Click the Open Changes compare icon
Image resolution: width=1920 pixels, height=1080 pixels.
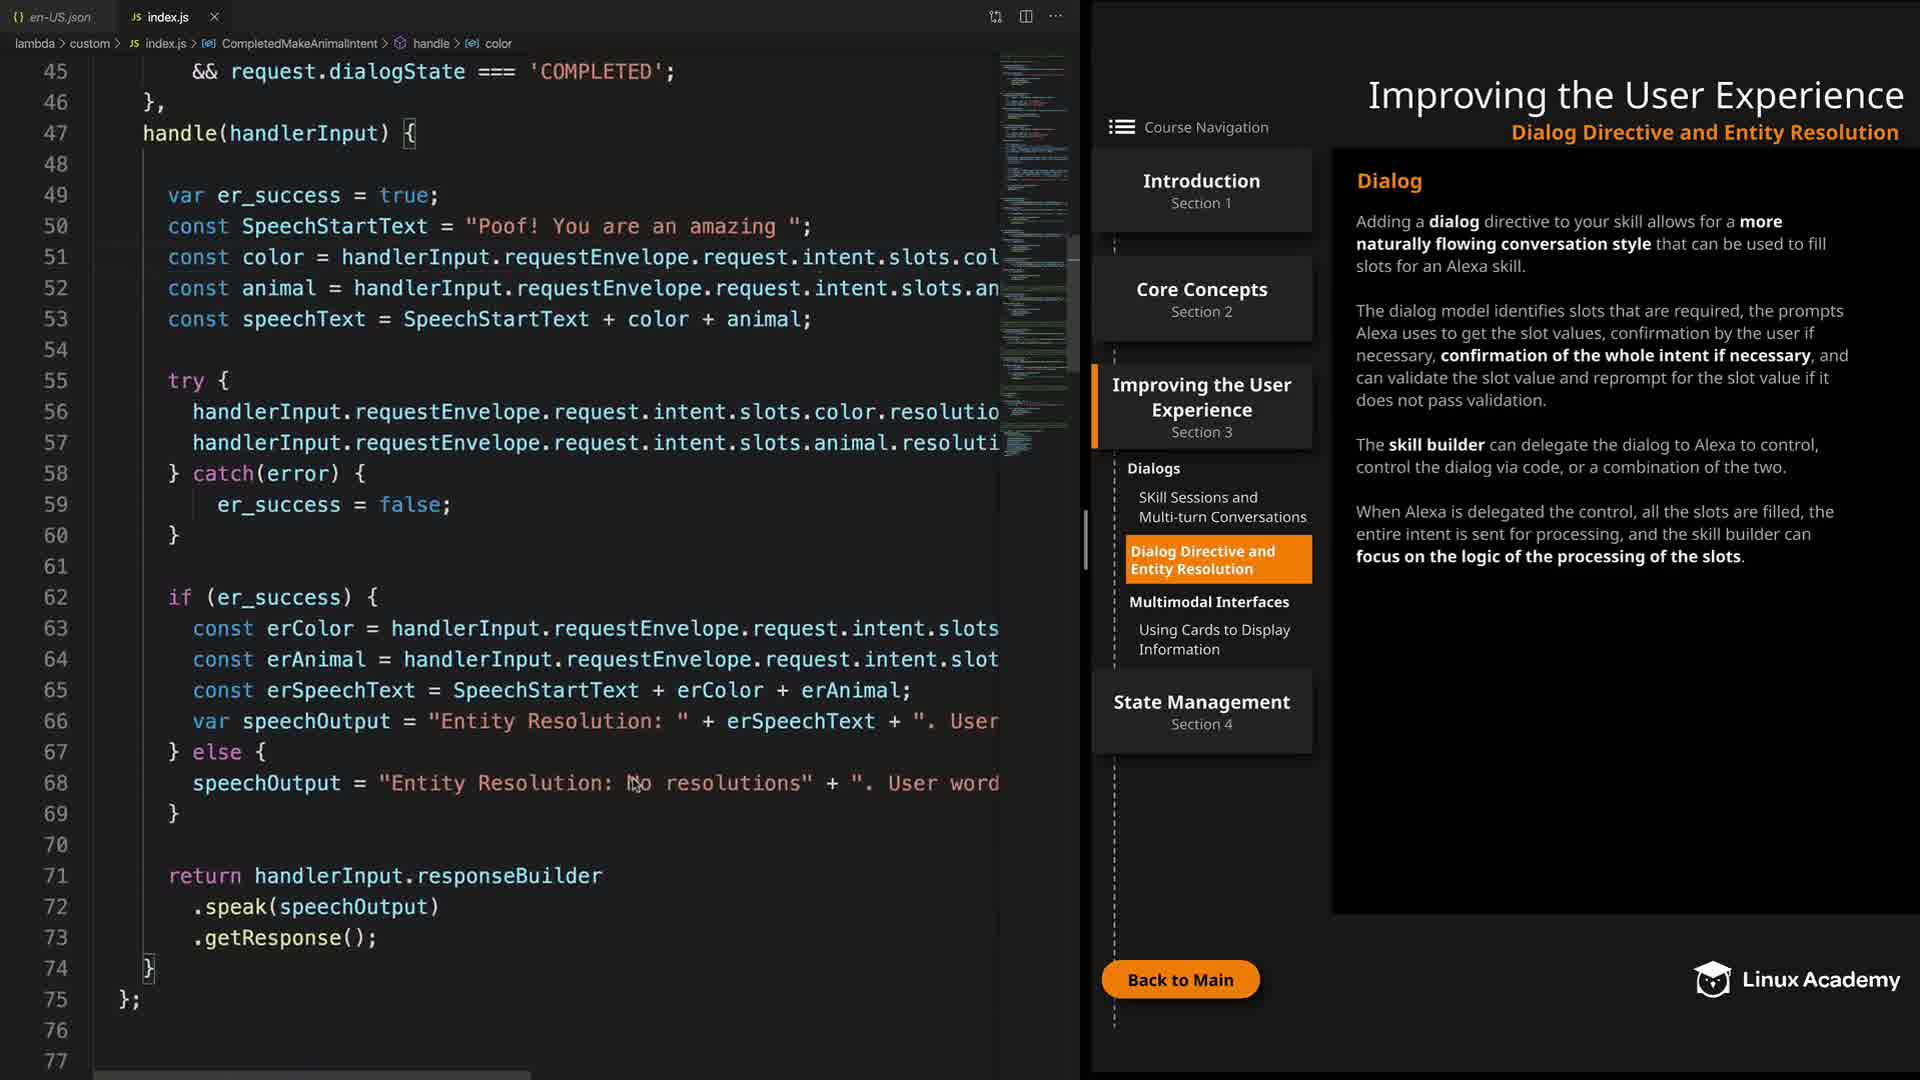click(x=995, y=17)
